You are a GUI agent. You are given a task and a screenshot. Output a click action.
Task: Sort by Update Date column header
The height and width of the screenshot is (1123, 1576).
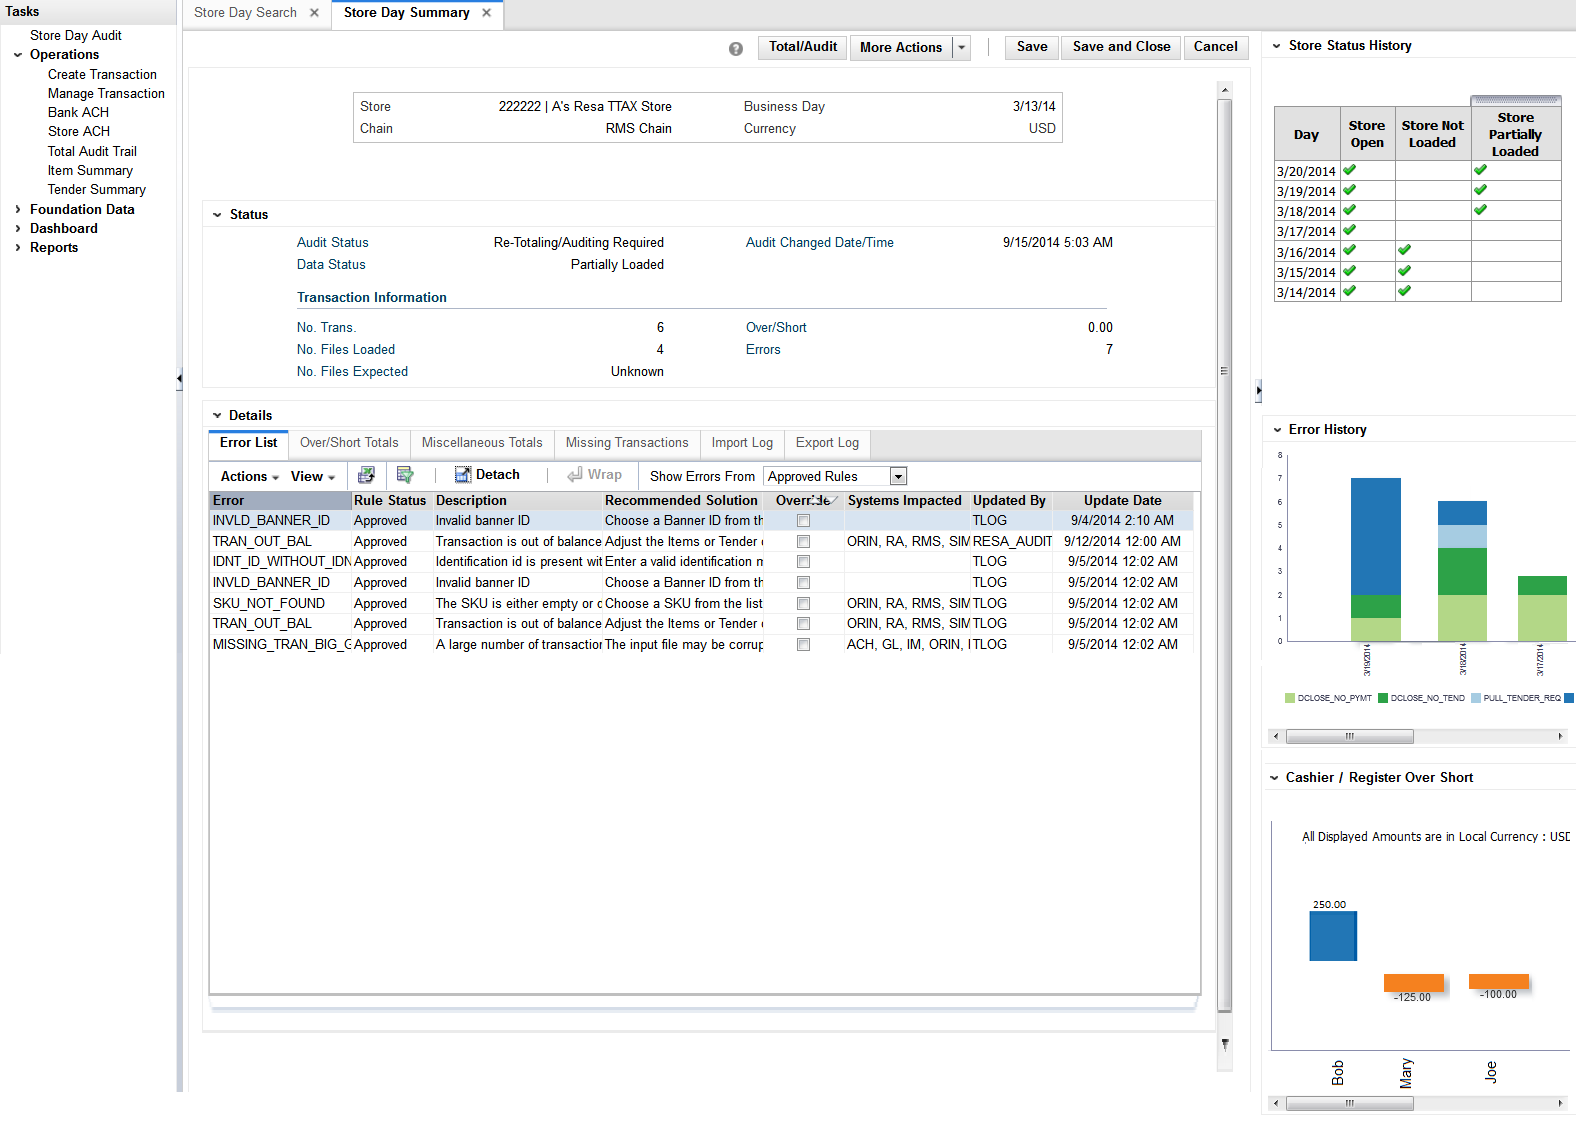coord(1122,501)
